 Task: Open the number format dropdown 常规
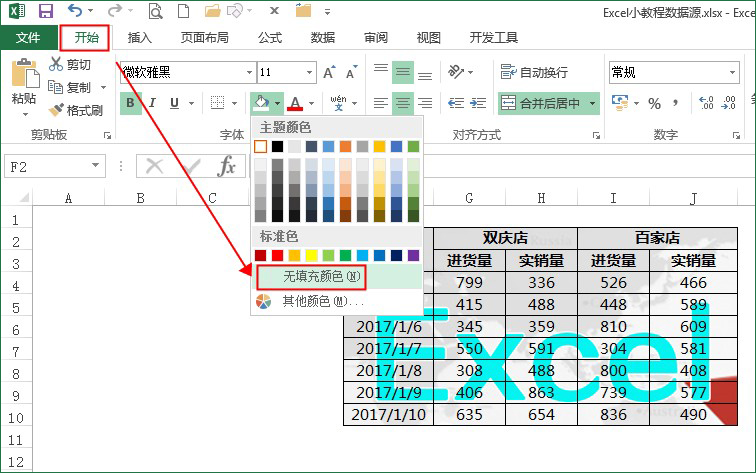click(732, 72)
